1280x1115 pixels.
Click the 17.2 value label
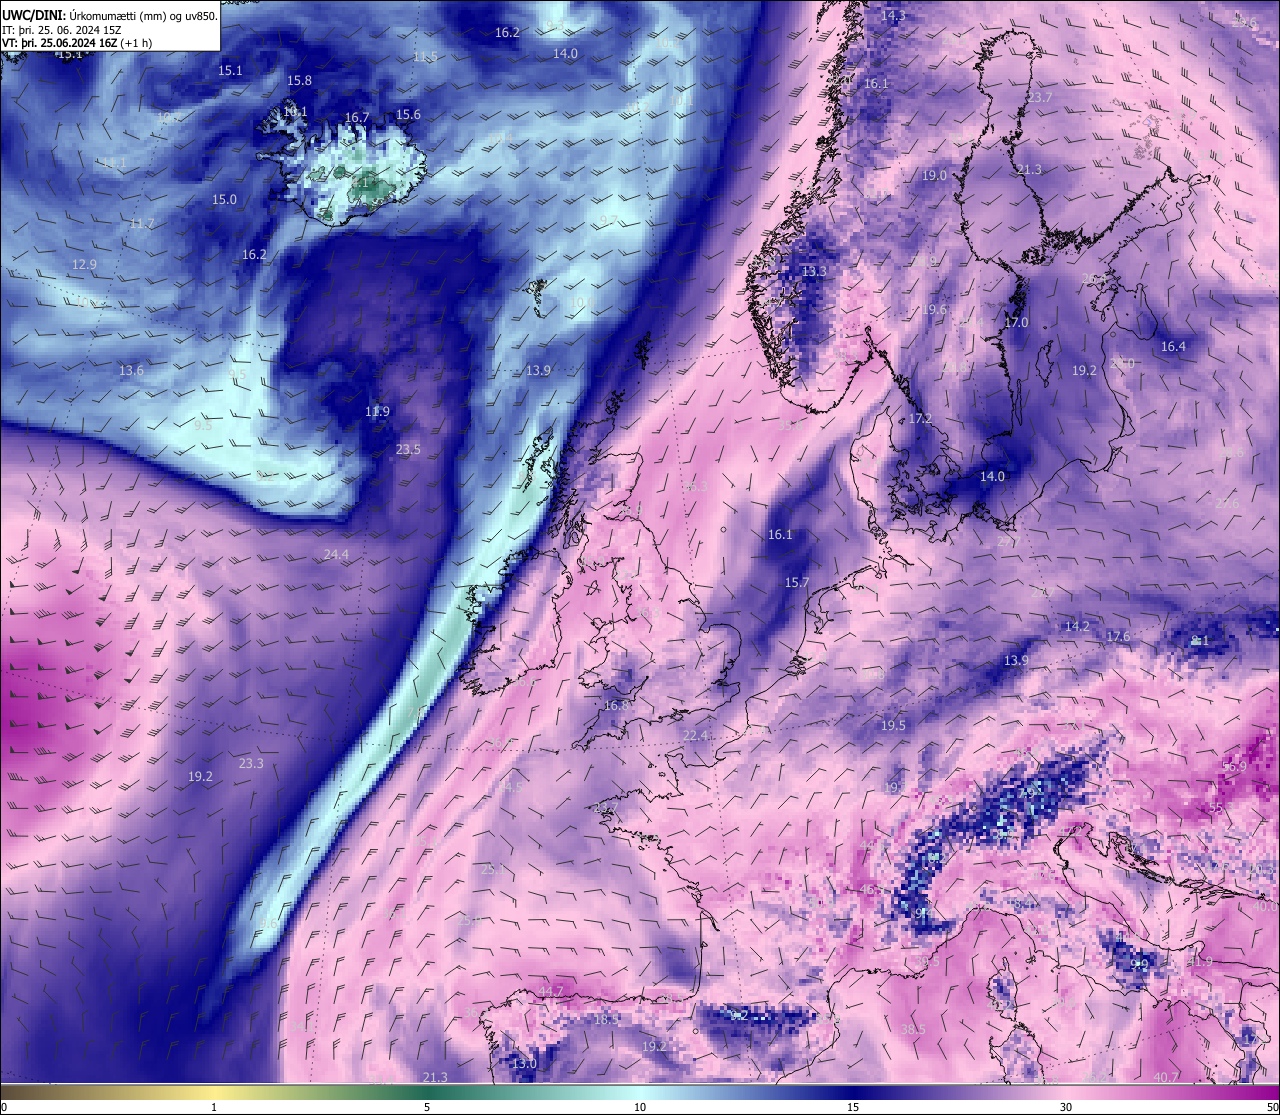[920, 419]
